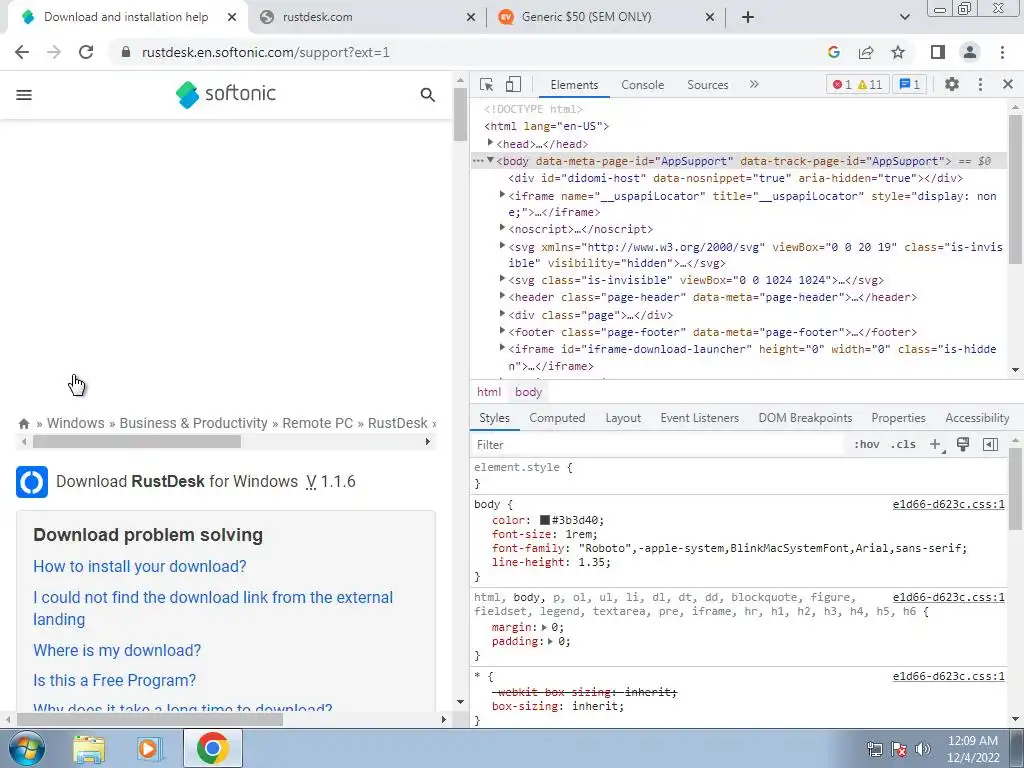Image resolution: width=1024 pixels, height=768 pixels.
Task: Open the issues counter badge
Action: [x=909, y=84]
